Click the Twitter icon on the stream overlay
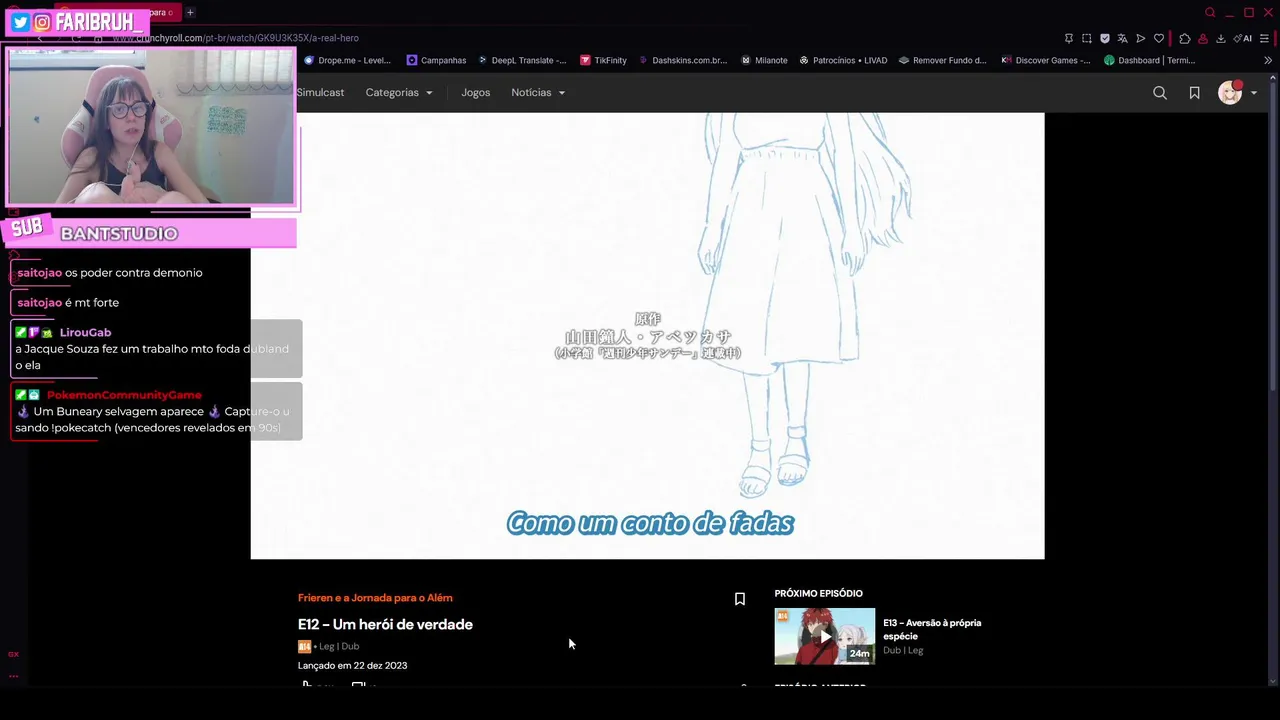This screenshot has width=1280, height=720. point(20,22)
